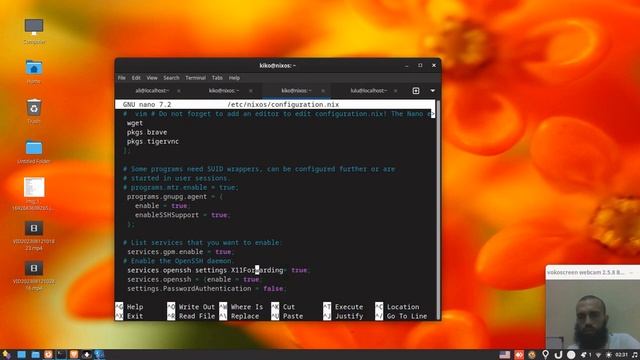Click the US flag keyboard layout indicator
640x360 pixels.
point(505,354)
